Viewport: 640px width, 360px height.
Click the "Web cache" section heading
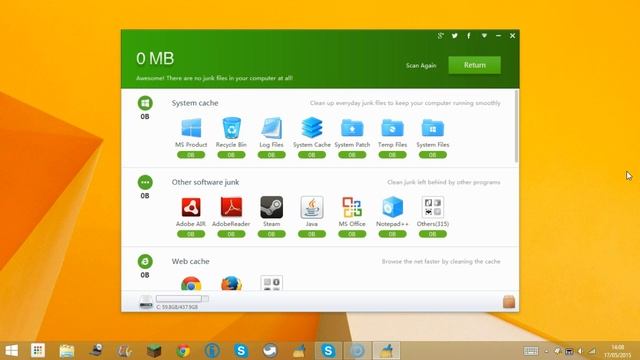pyautogui.click(x=191, y=261)
